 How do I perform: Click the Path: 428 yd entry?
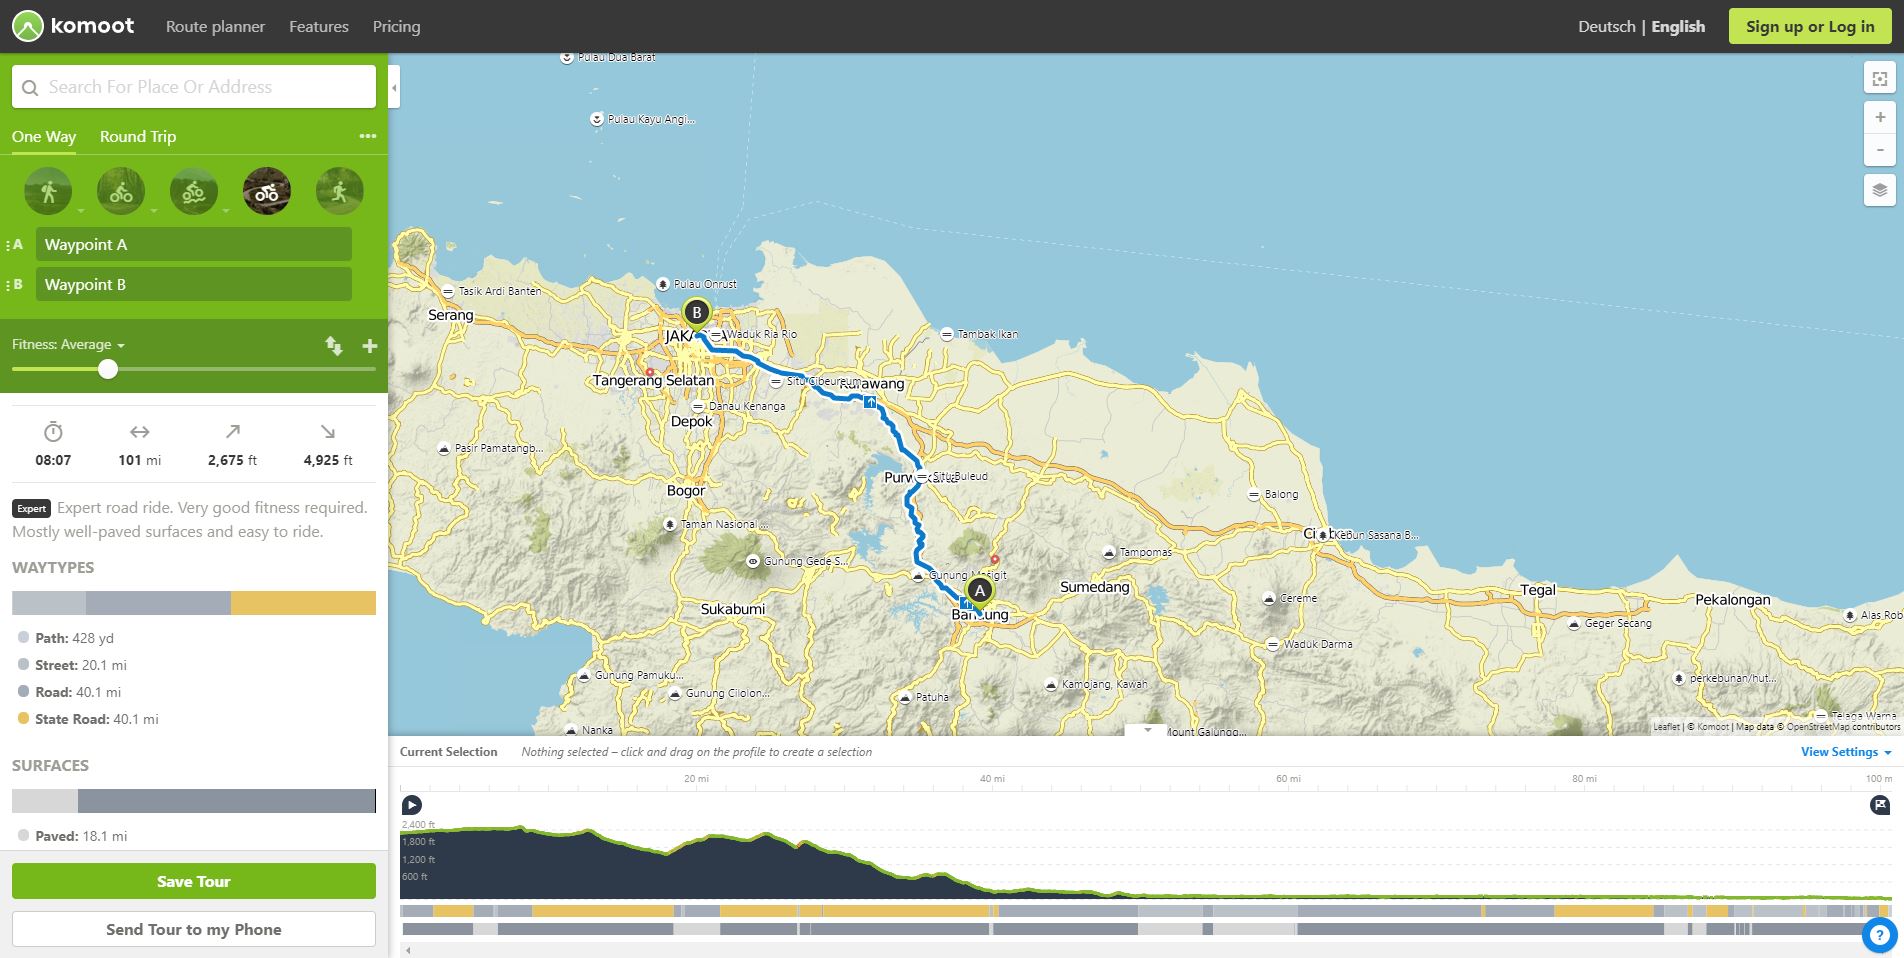(66, 638)
